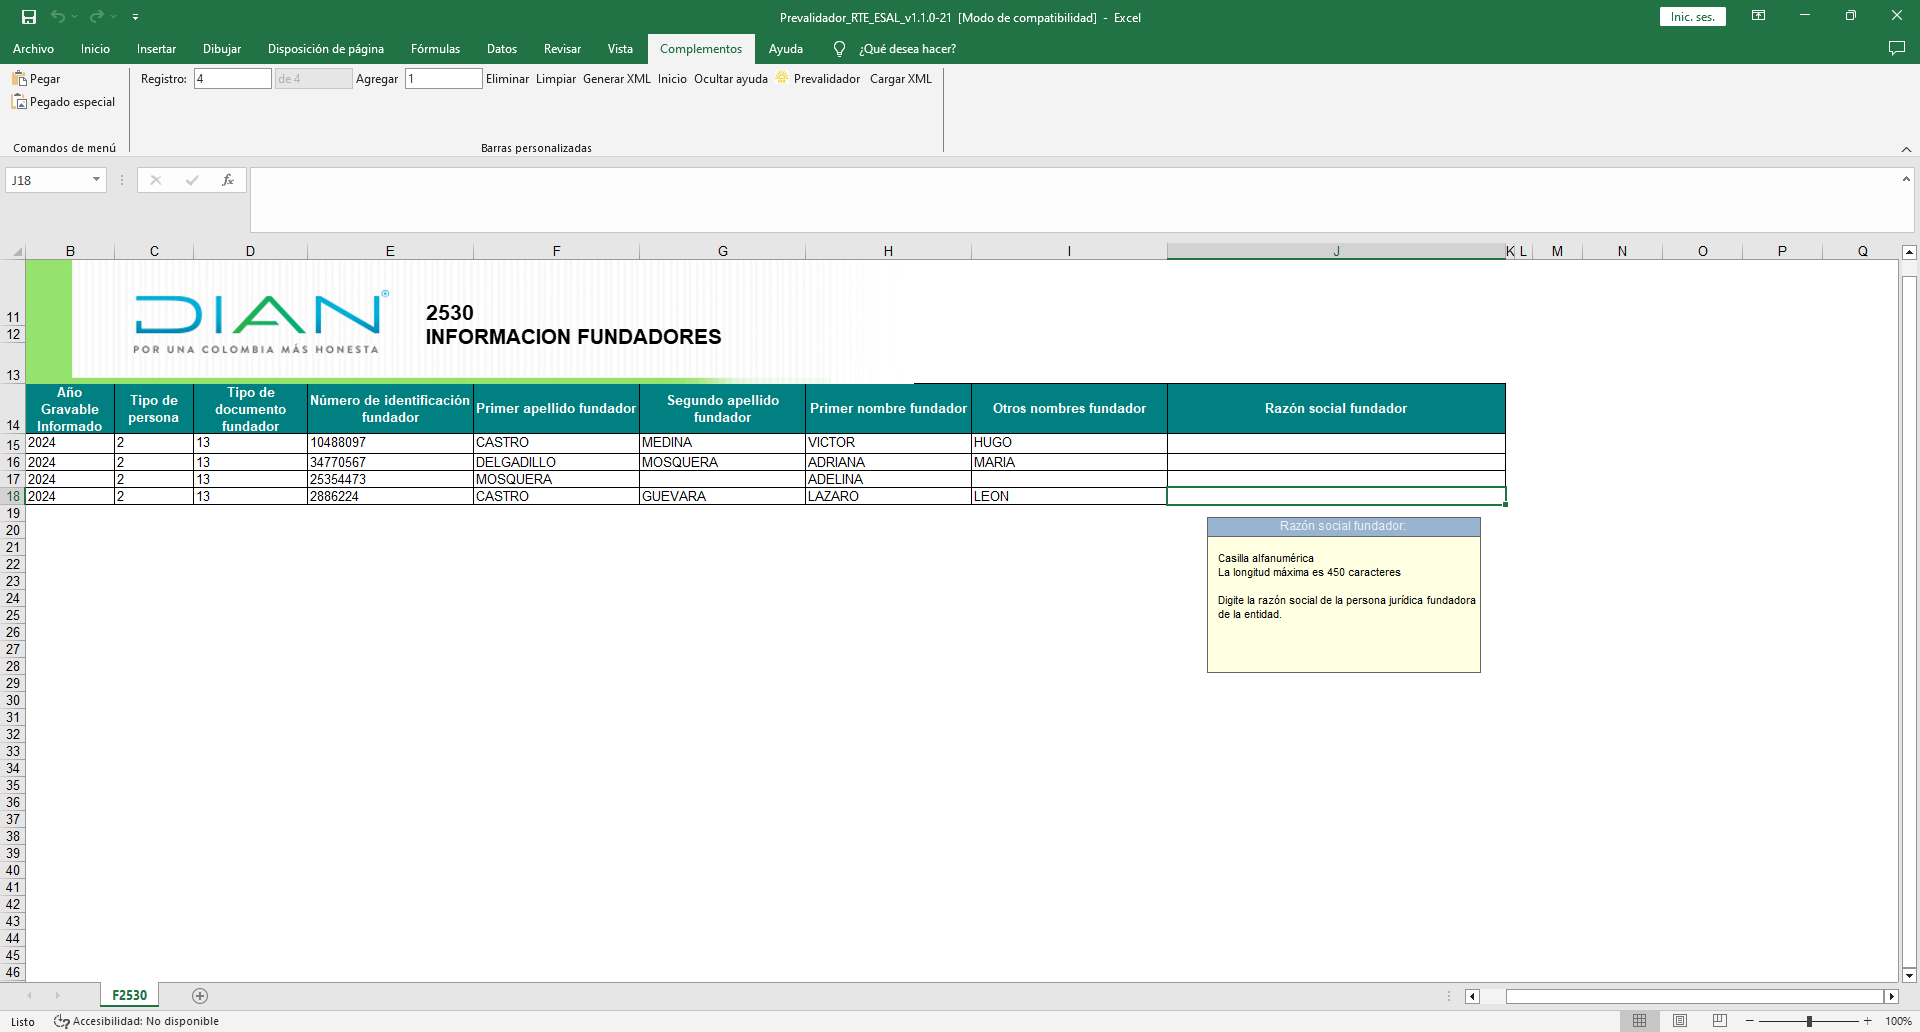This screenshot has height=1032, width=1920.
Task: Select the F2530 sheet tab
Action: (x=129, y=995)
